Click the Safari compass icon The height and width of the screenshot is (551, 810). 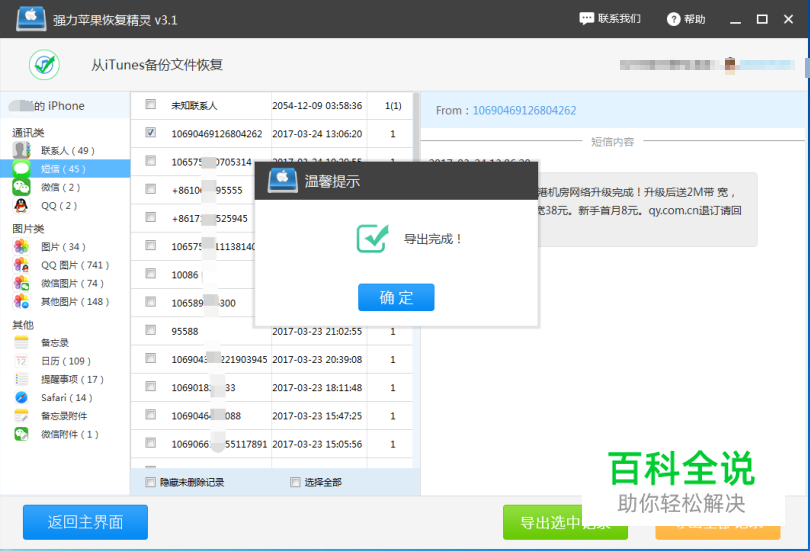pos(21,398)
